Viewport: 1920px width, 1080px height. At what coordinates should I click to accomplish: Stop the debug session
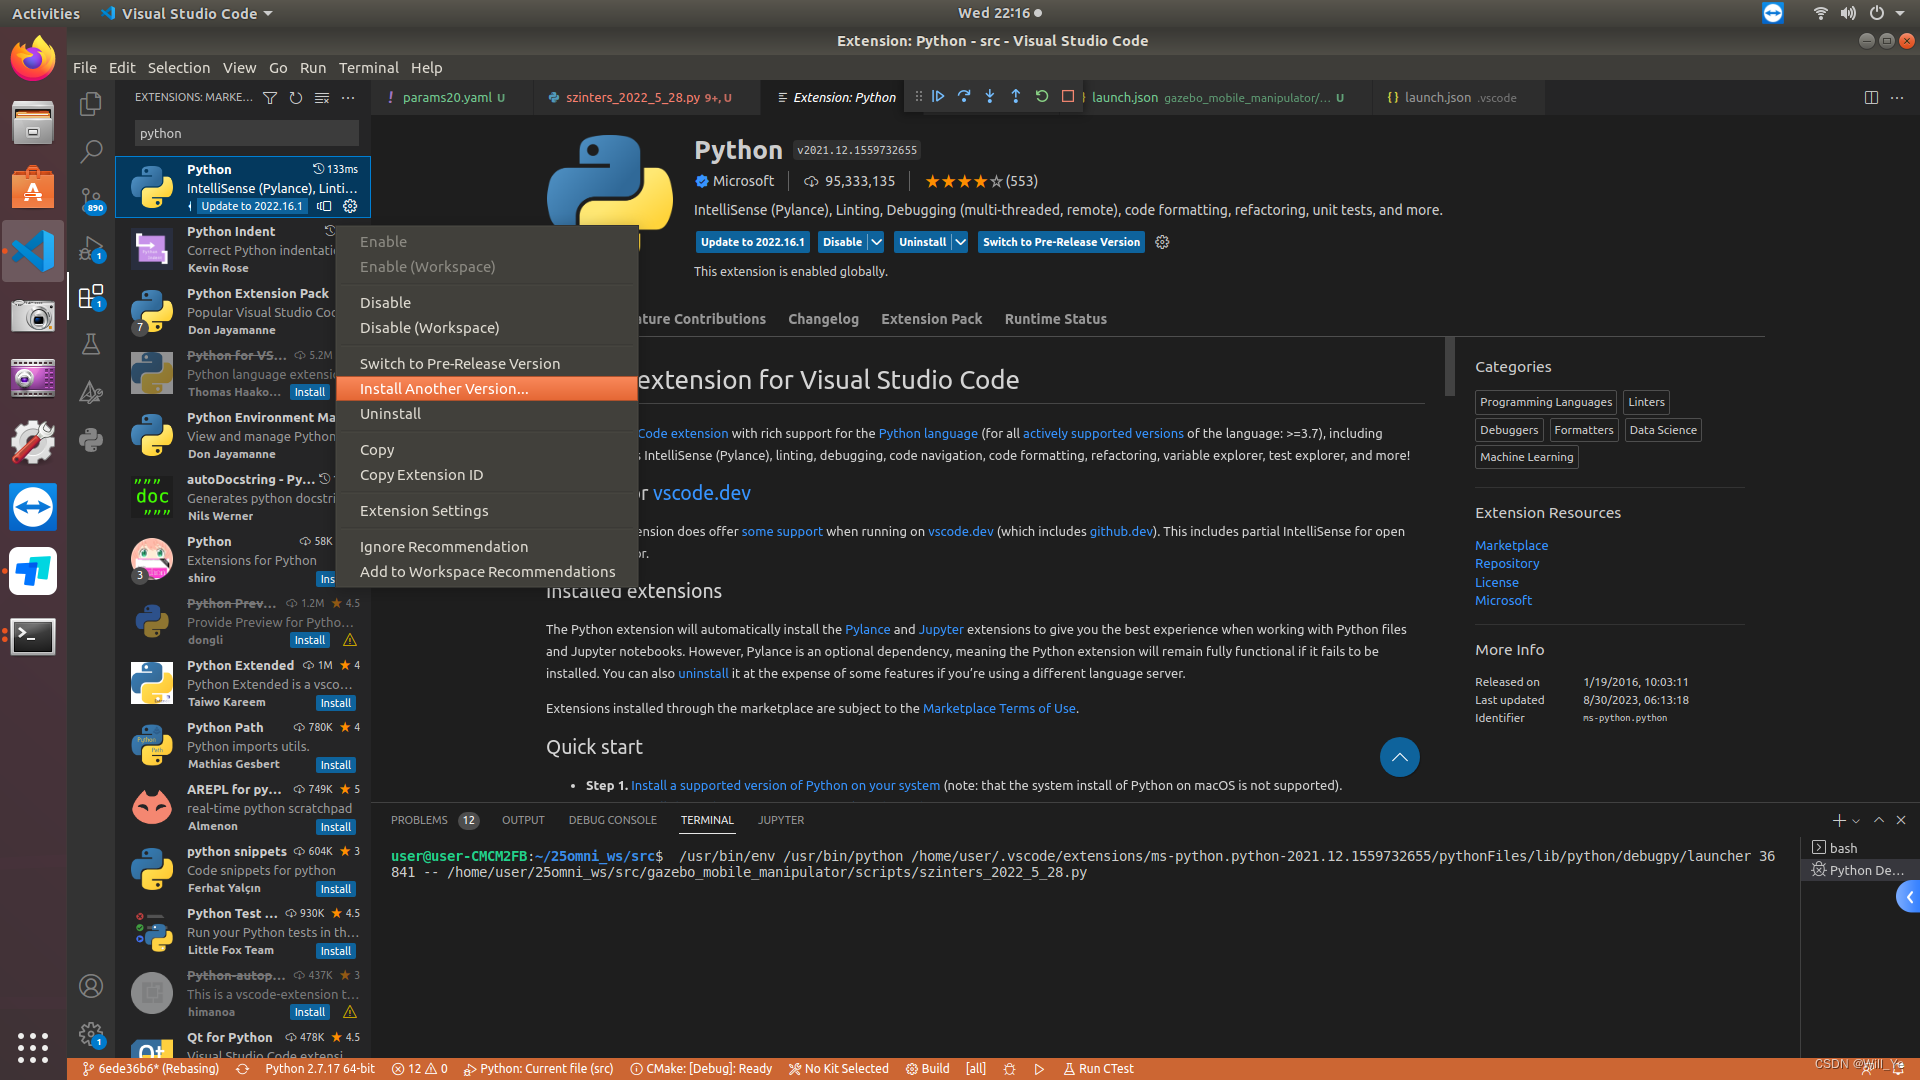(x=1068, y=97)
